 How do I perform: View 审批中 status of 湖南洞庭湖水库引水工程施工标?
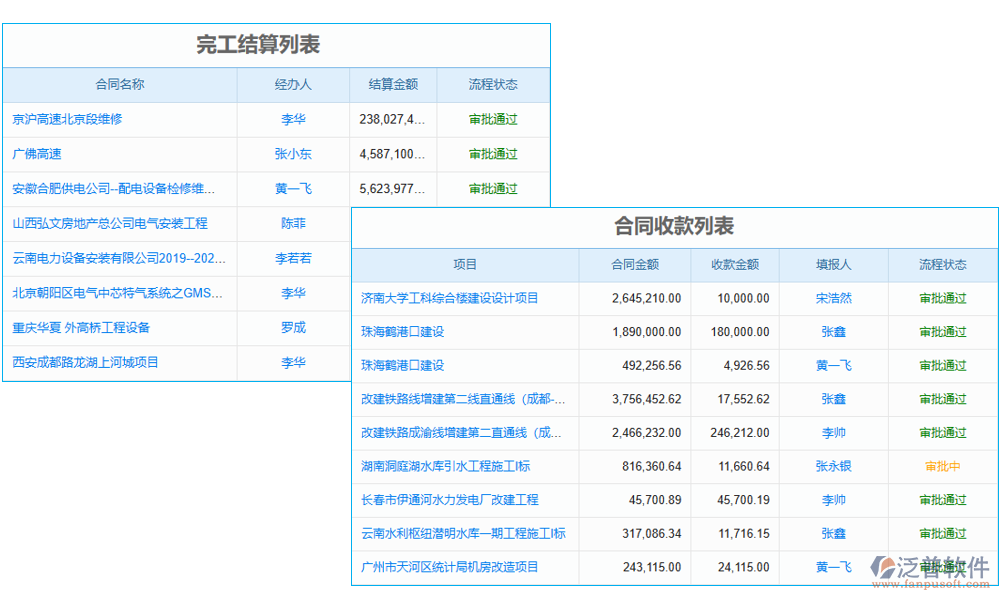tap(942, 466)
